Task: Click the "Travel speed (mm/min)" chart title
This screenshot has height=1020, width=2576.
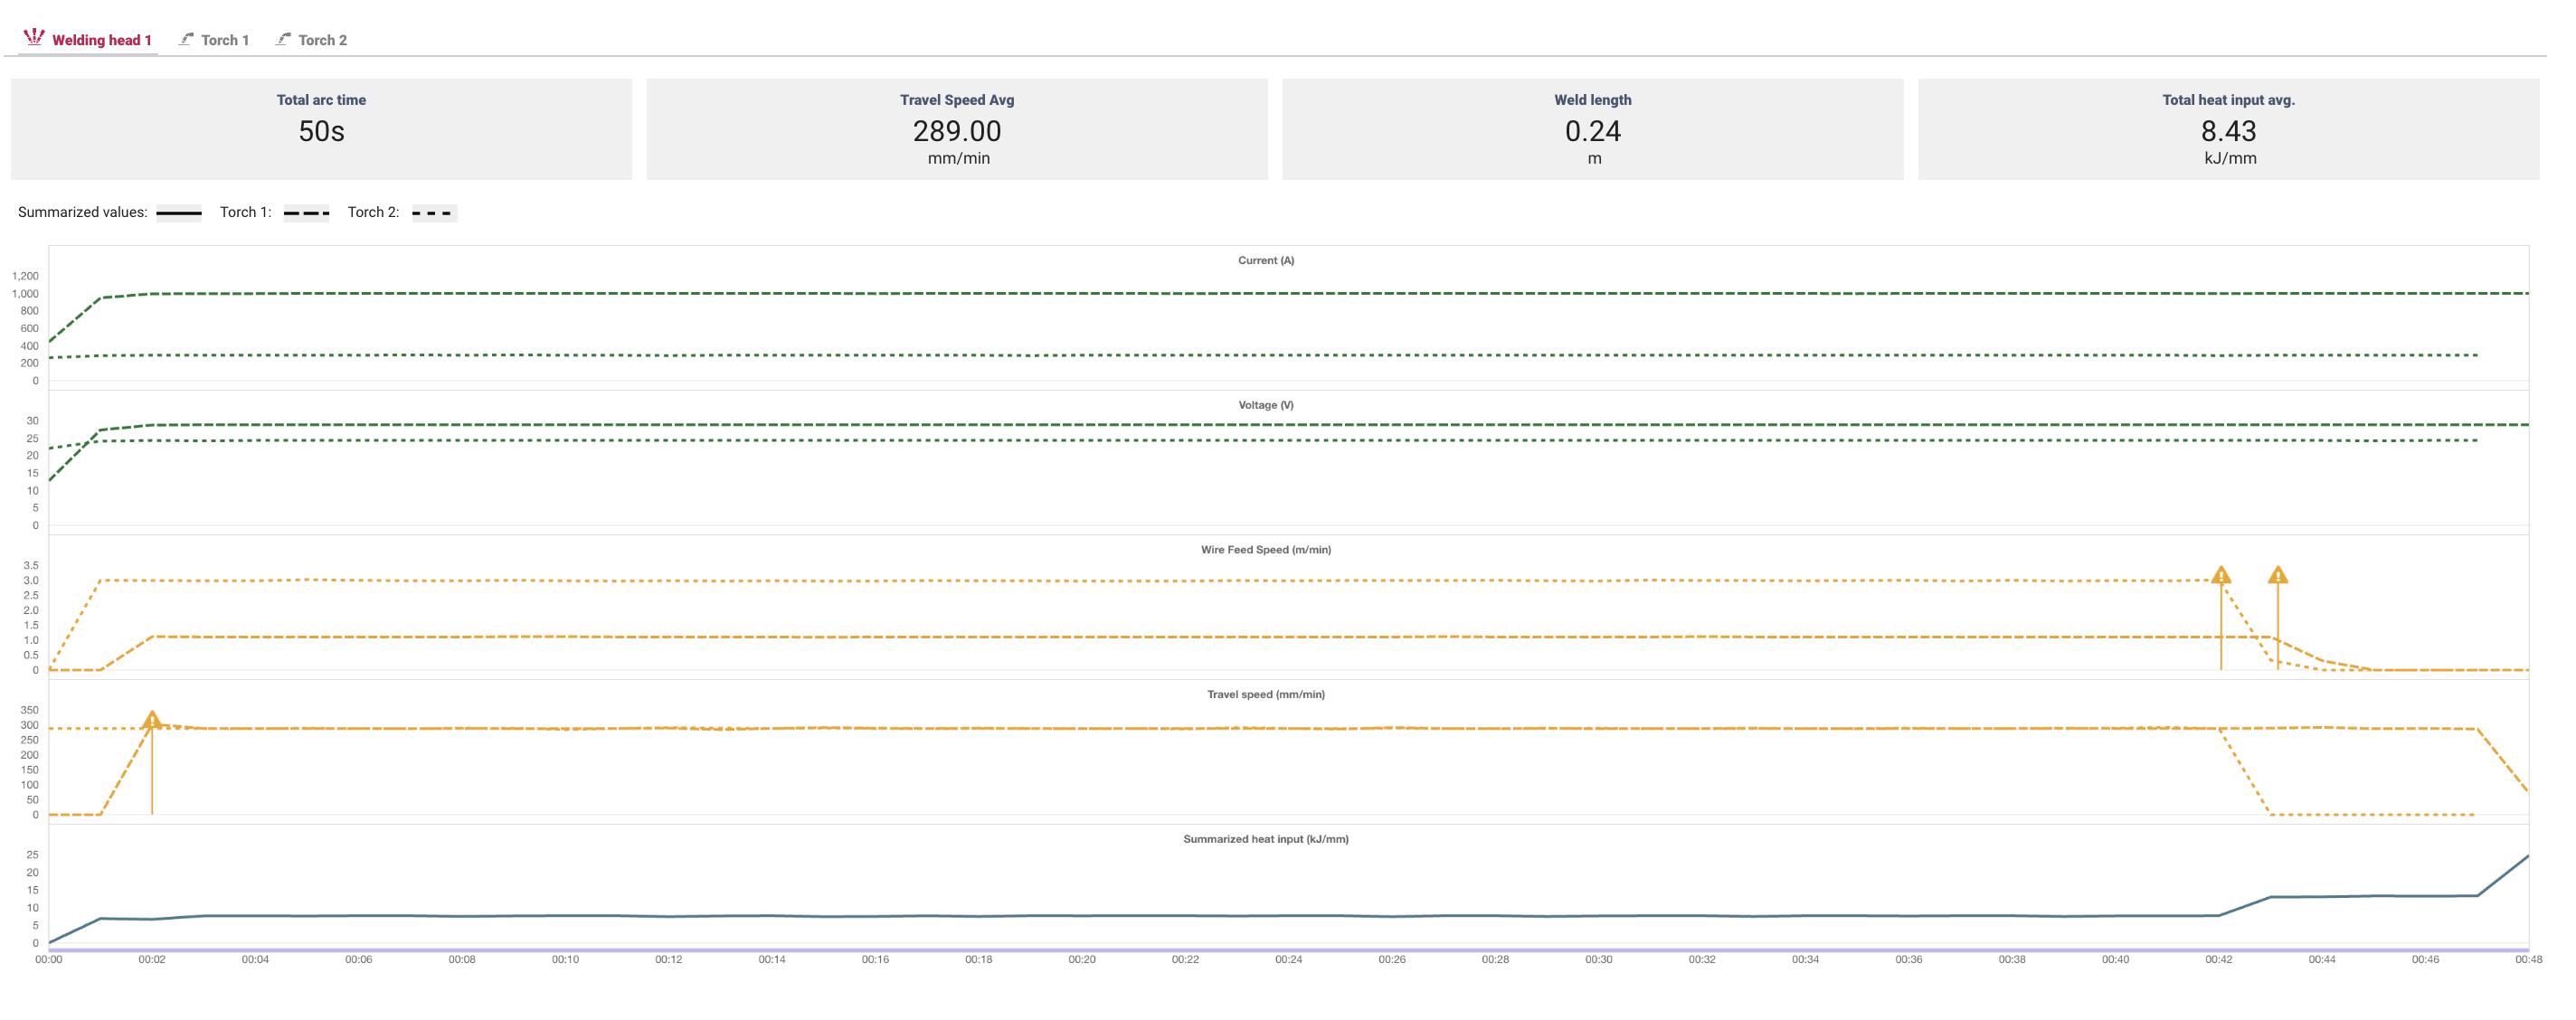Action: [1266, 694]
